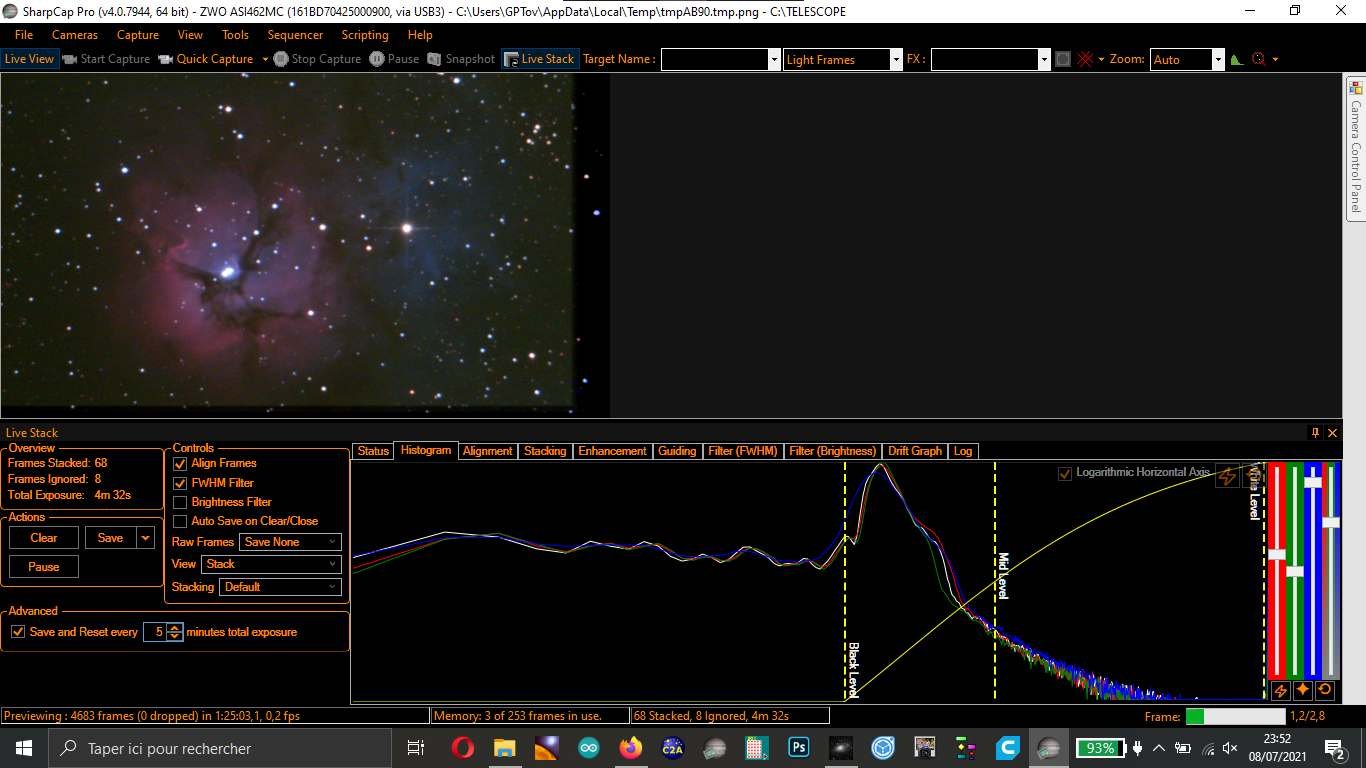Open the FX dropdown
1366x768 pixels.
pyautogui.click(x=1044, y=59)
